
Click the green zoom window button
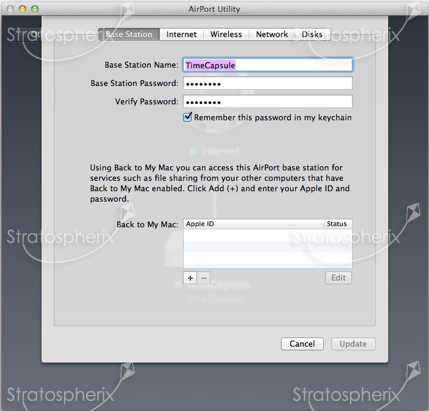tap(35, 9)
